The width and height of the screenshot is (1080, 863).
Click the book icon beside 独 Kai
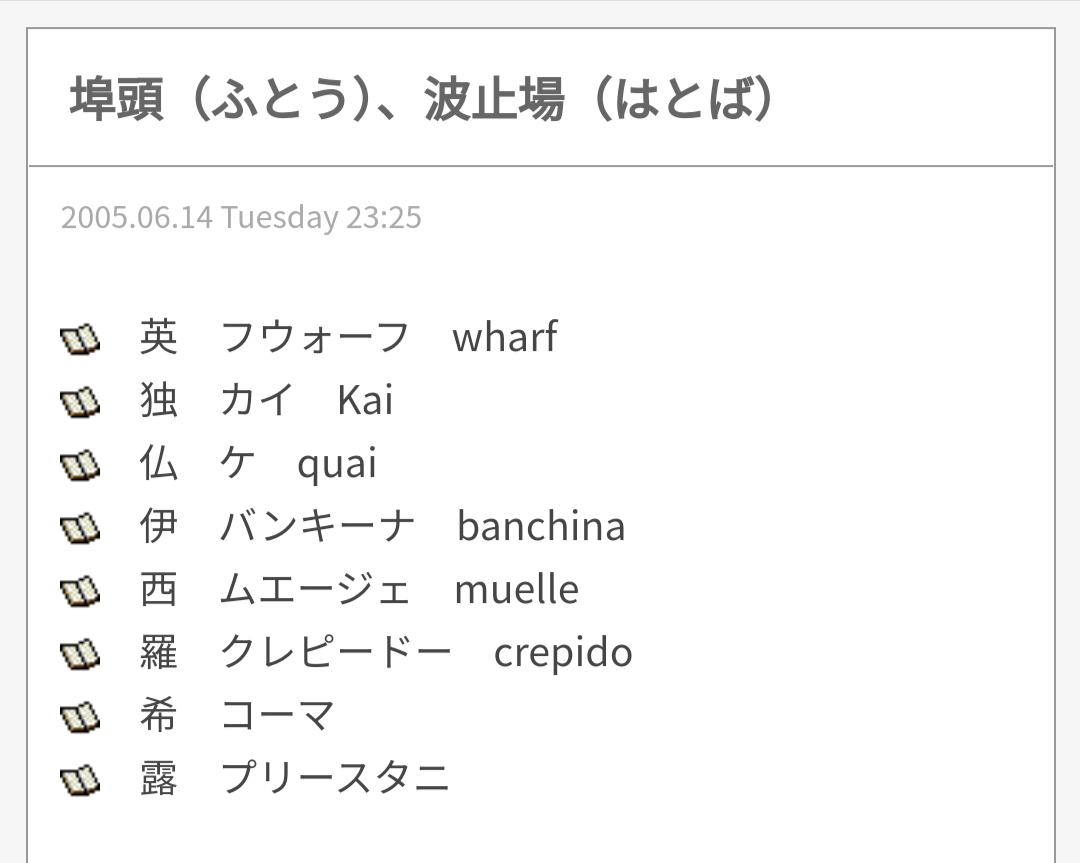coord(80,402)
